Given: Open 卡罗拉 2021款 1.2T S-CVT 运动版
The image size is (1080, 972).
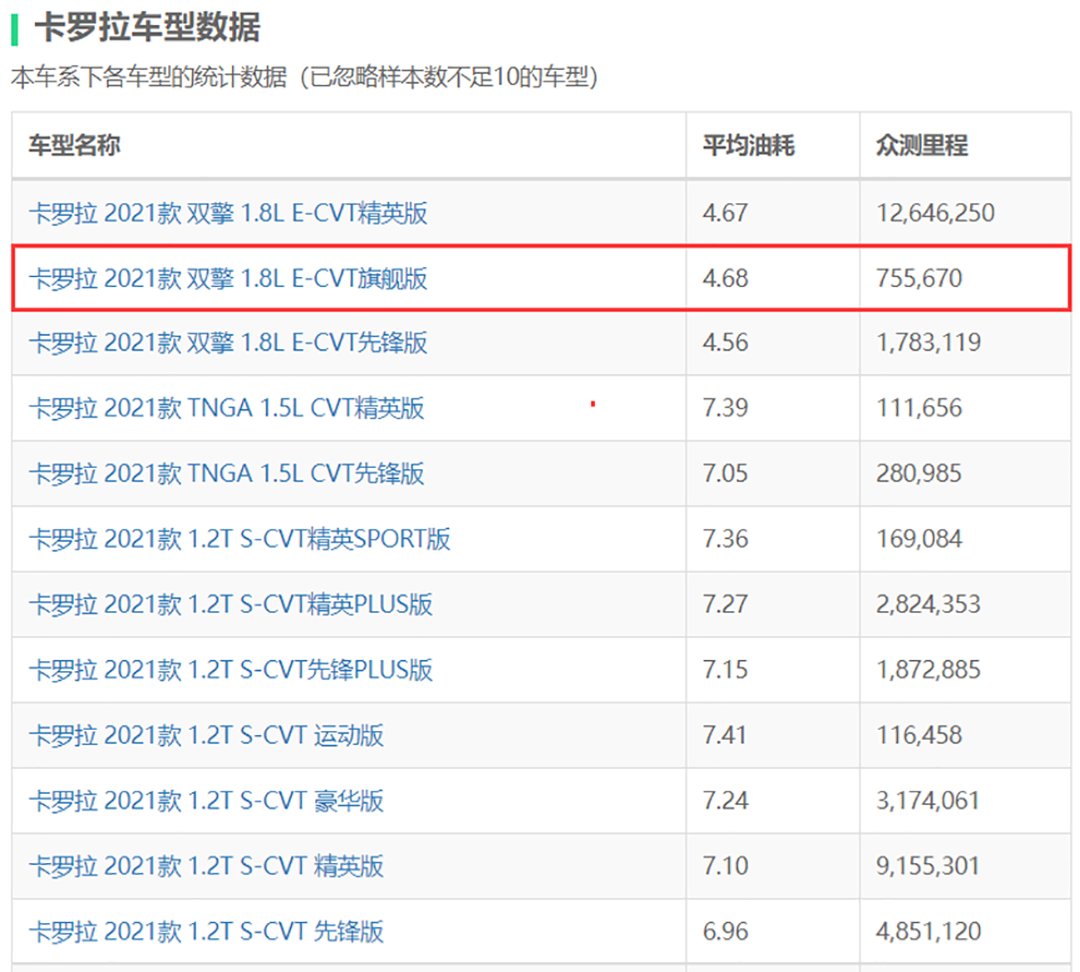Looking at the screenshot, I should click(x=206, y=735).
